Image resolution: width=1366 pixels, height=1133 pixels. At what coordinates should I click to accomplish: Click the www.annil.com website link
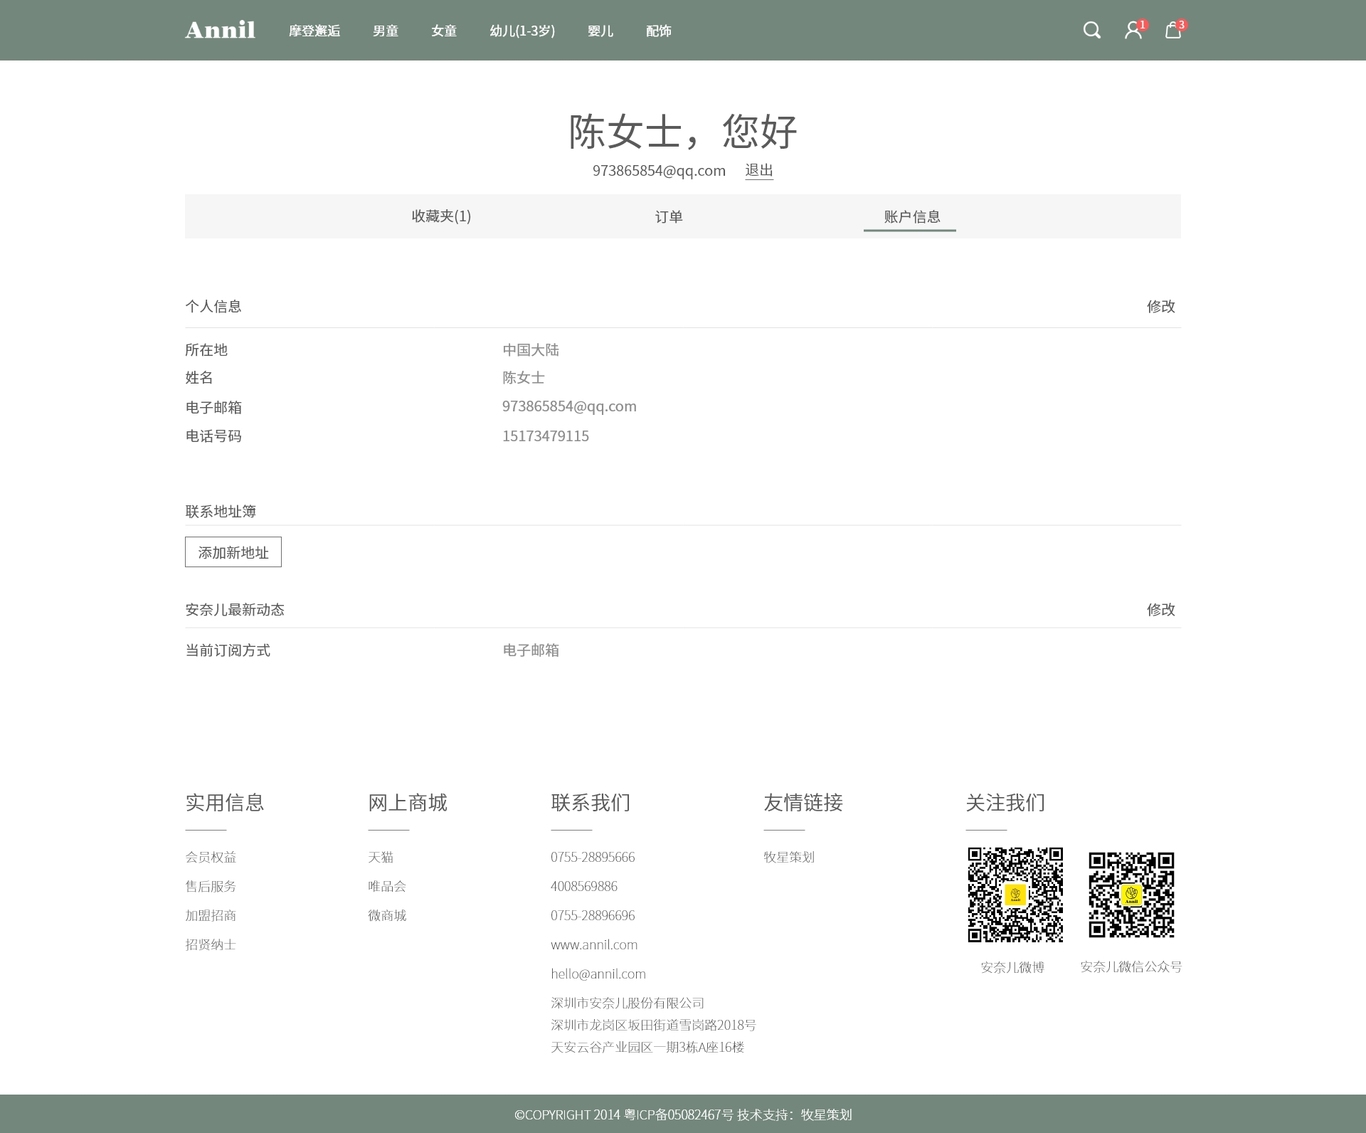pyautogui.click(x=594, y=944)
